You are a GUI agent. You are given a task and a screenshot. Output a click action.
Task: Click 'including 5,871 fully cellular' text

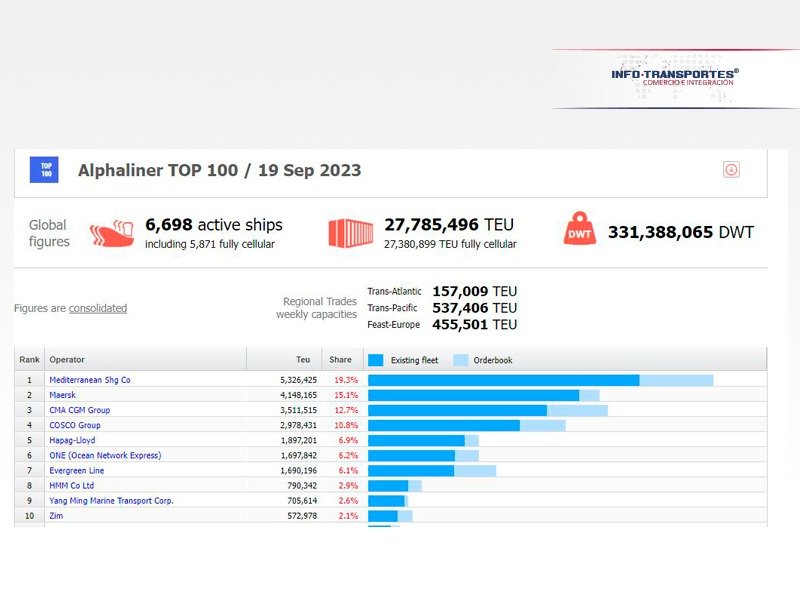pos(210,244)
